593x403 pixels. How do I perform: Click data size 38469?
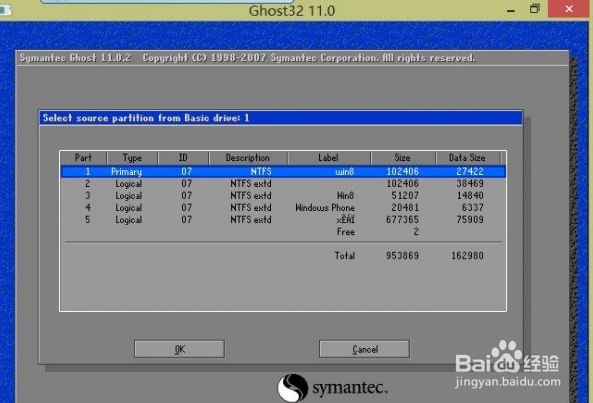[x=470, y=184]
